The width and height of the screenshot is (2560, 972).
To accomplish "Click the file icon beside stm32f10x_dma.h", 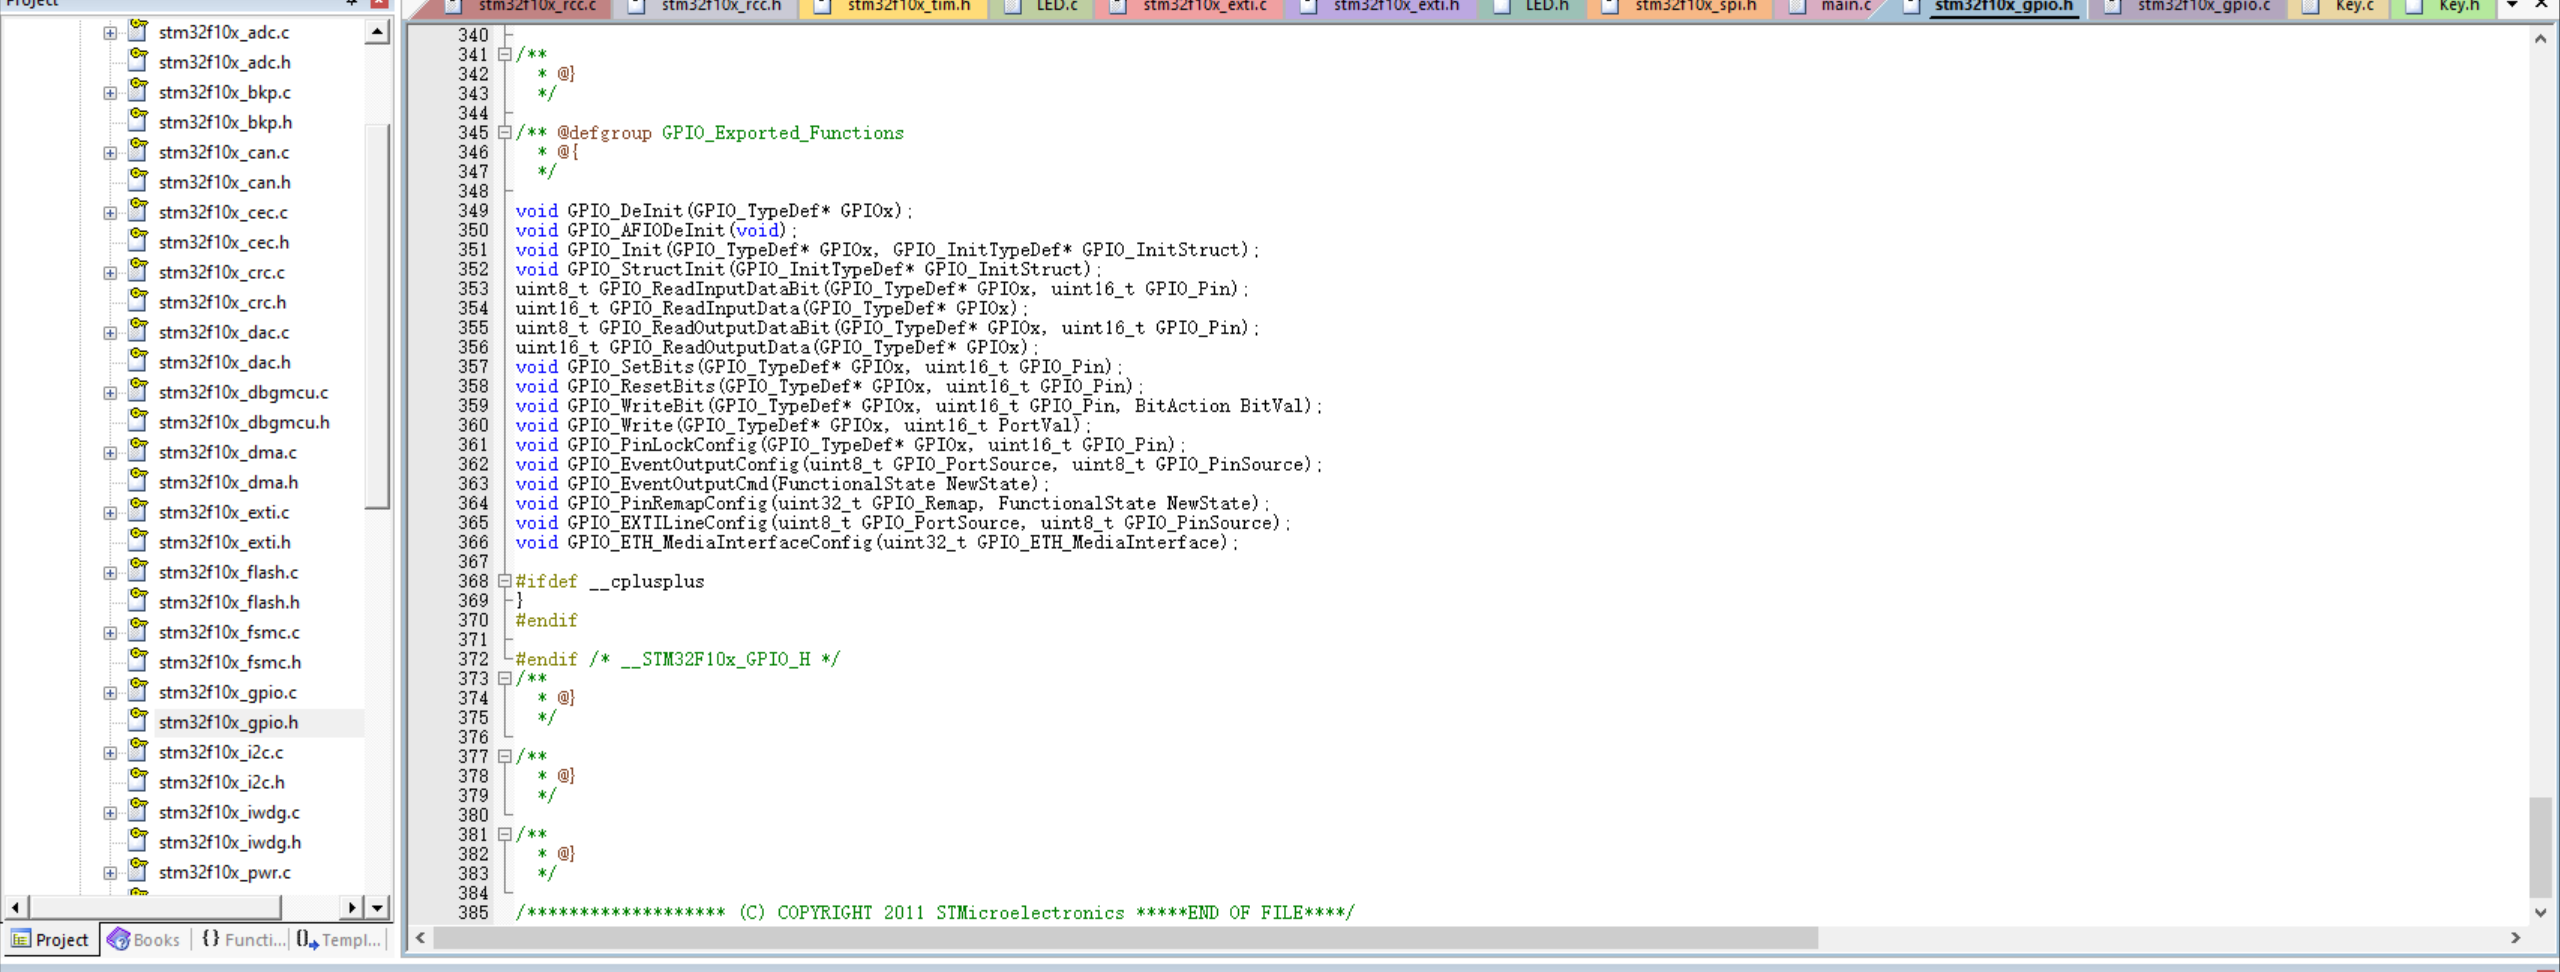I will (139, 481).
